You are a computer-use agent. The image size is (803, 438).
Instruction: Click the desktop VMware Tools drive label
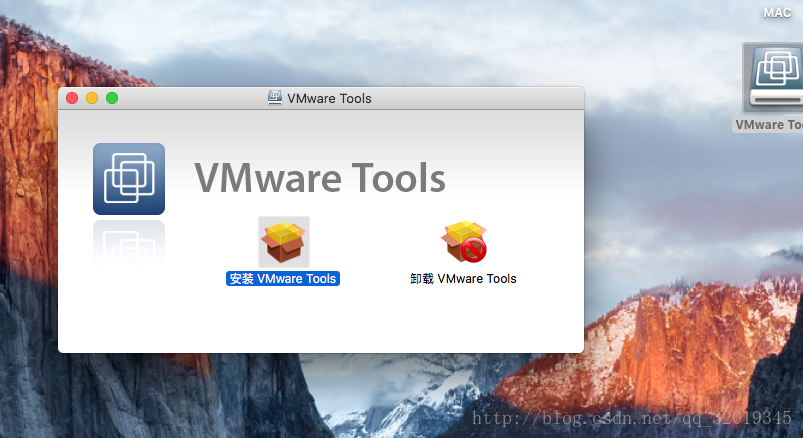[768, 125]
